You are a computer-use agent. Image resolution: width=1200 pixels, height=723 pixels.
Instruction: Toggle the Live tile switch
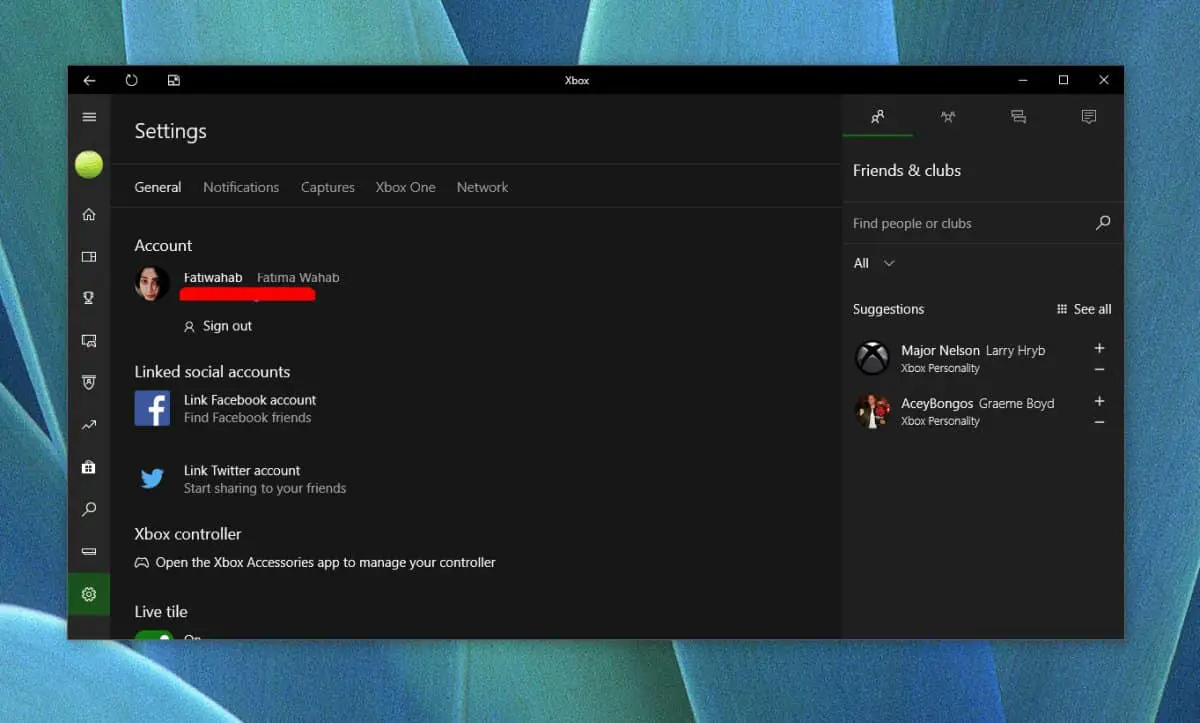pos(154,634)
